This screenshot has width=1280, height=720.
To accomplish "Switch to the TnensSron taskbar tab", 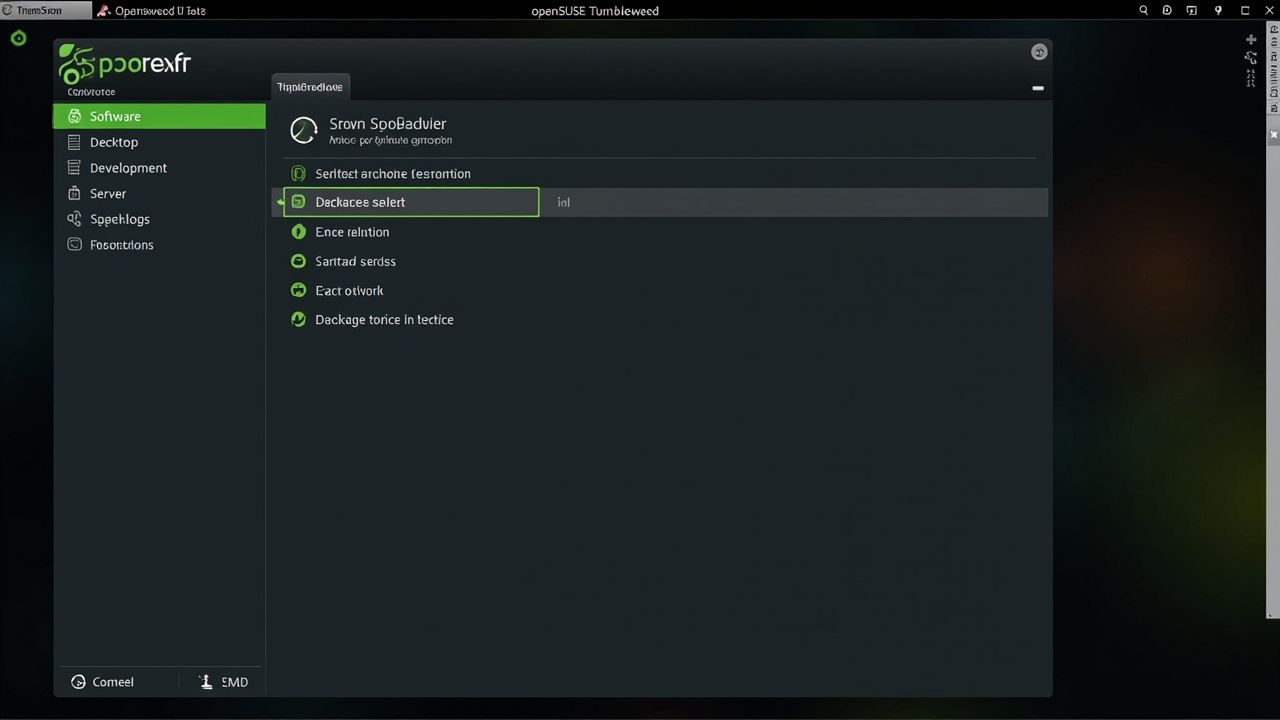I will pos(46,10).
